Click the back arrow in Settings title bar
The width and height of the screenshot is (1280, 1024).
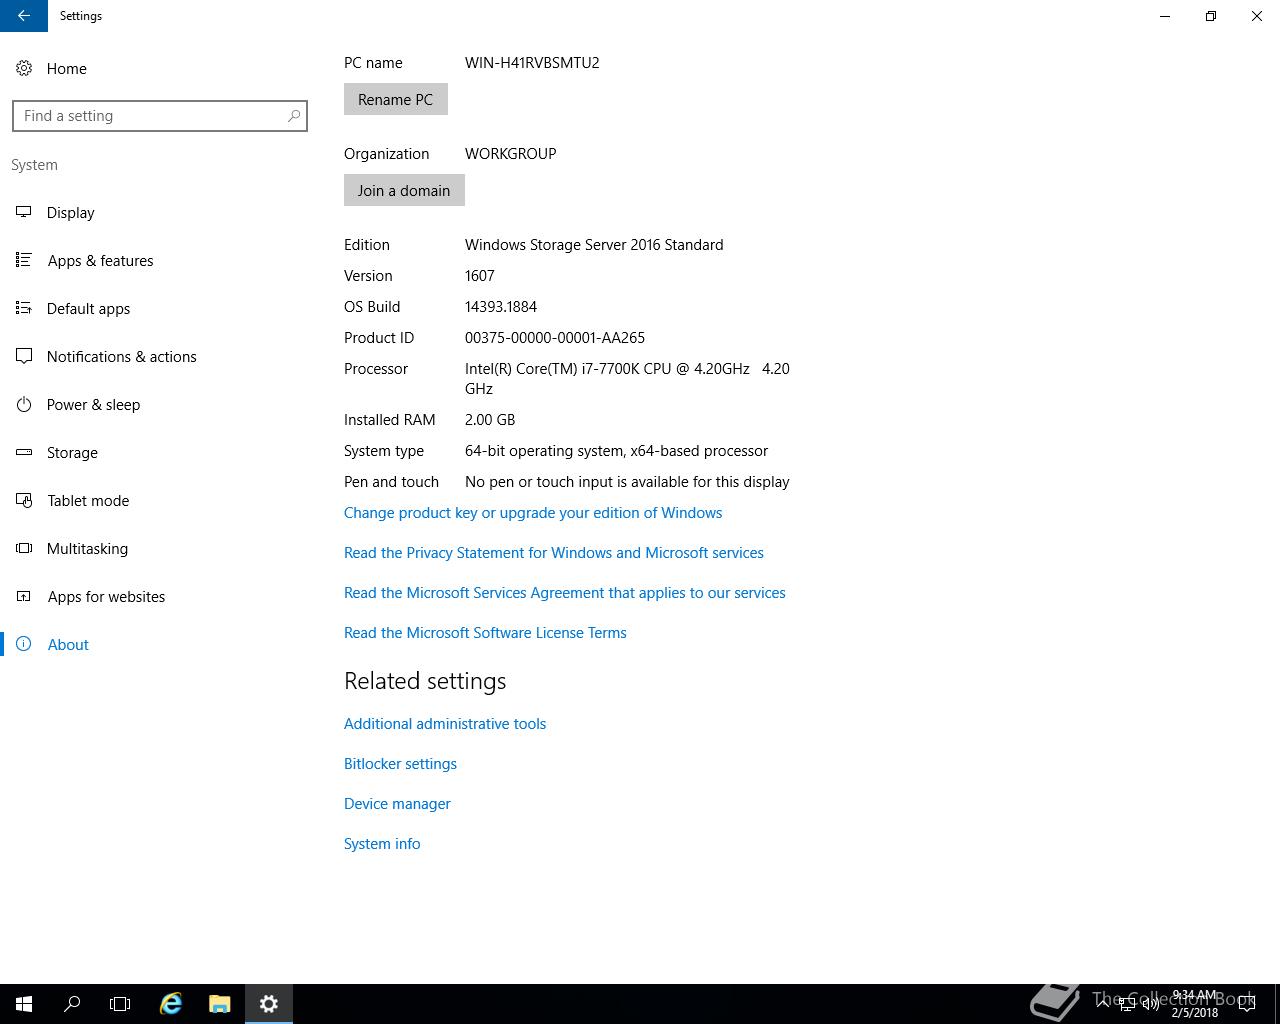(x=24, y=16)
